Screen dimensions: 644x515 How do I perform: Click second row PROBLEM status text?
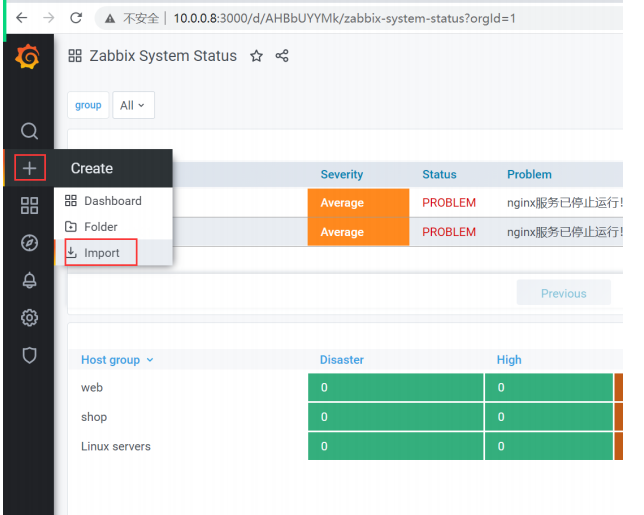coord(449,232)
